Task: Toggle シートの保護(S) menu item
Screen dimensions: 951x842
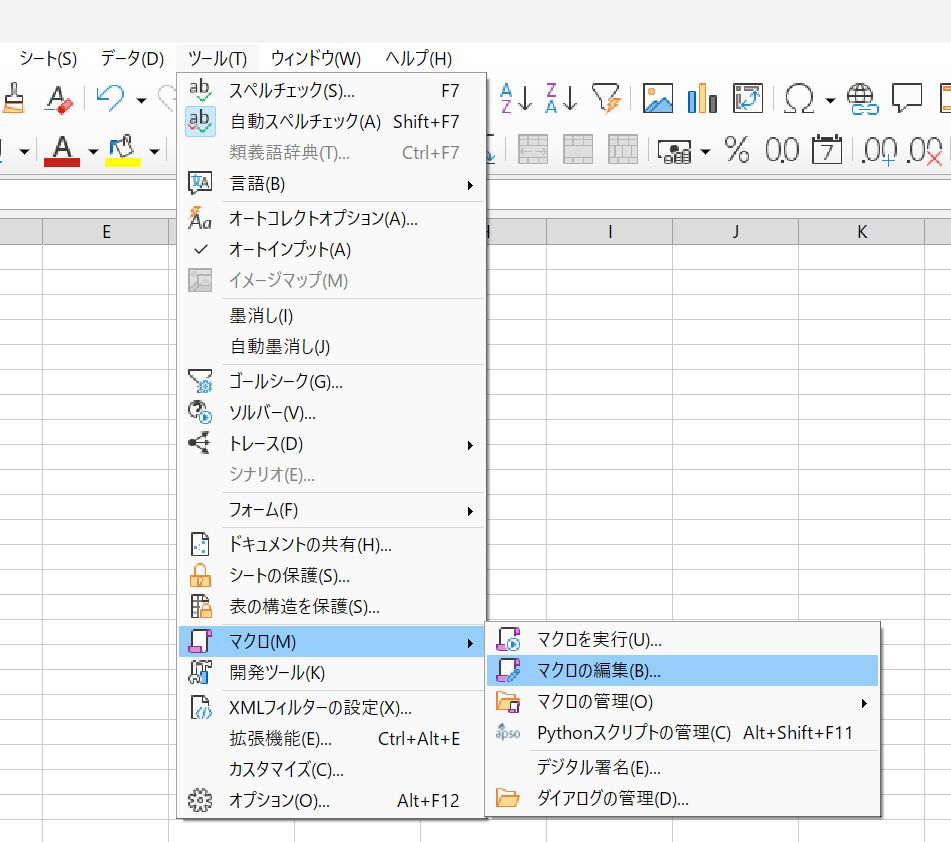Action: tap(289, 576)
